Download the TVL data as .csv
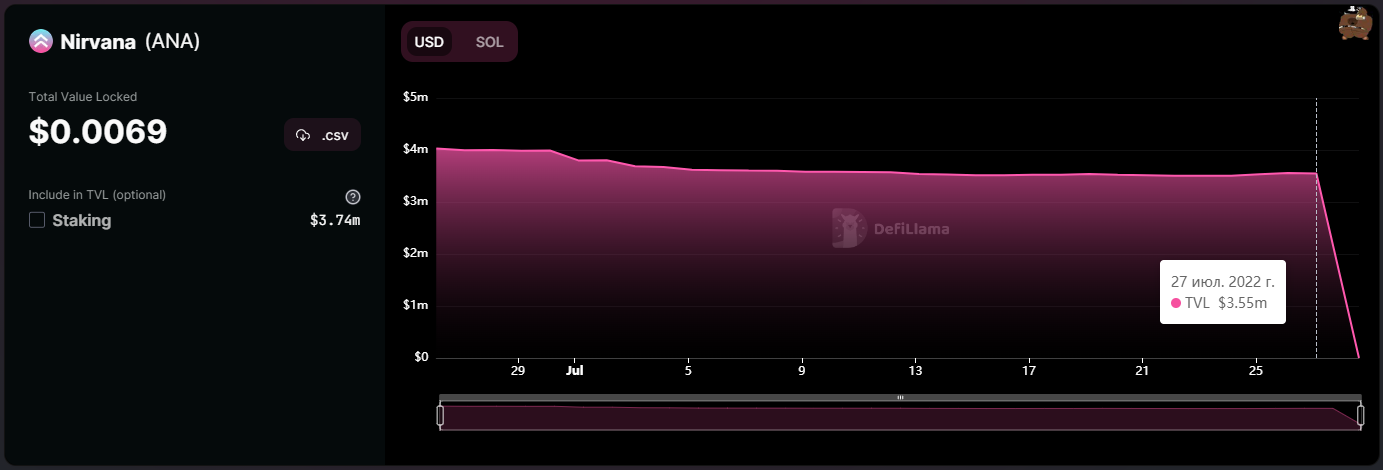This screenshot has width=1383, height=470. coord(323,135)
